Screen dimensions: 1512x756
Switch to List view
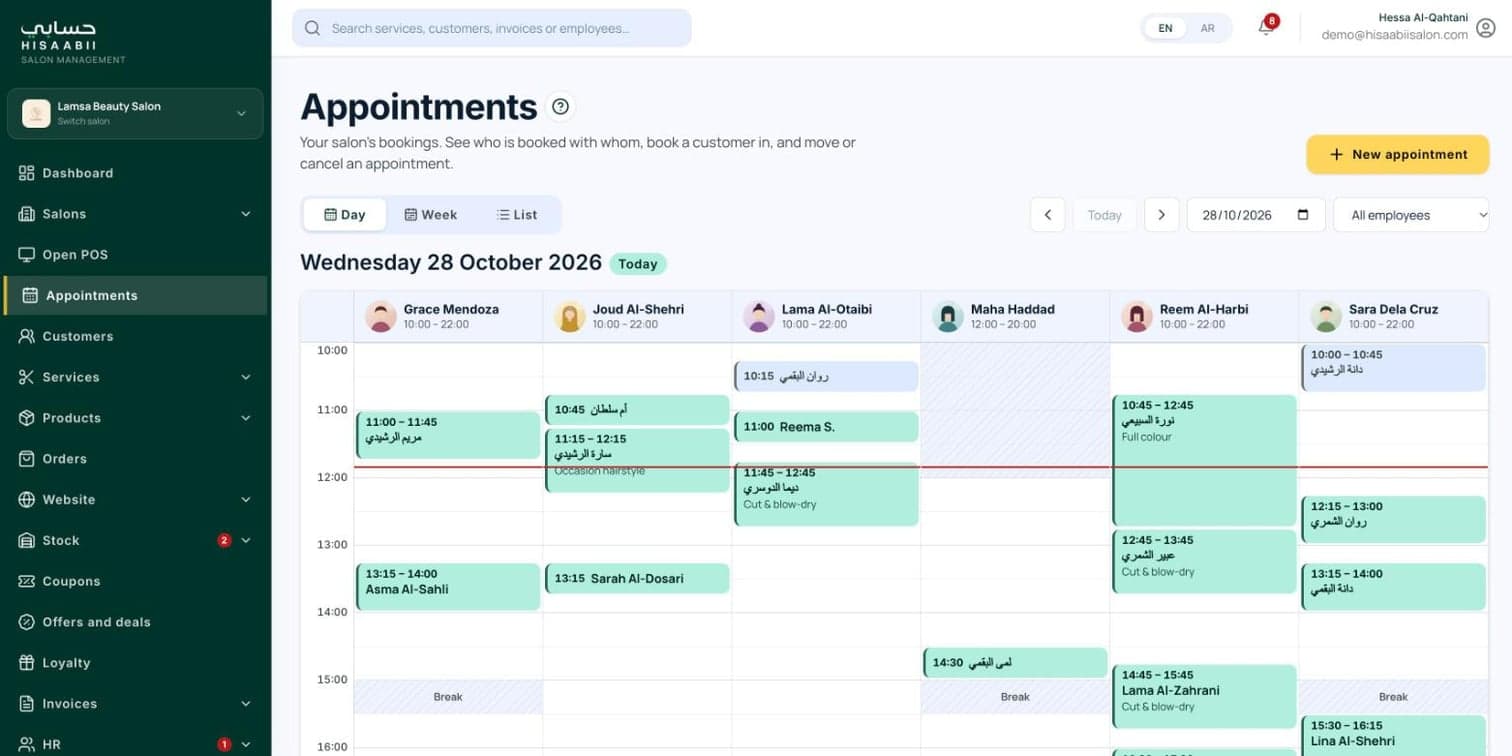pos(517,215)
